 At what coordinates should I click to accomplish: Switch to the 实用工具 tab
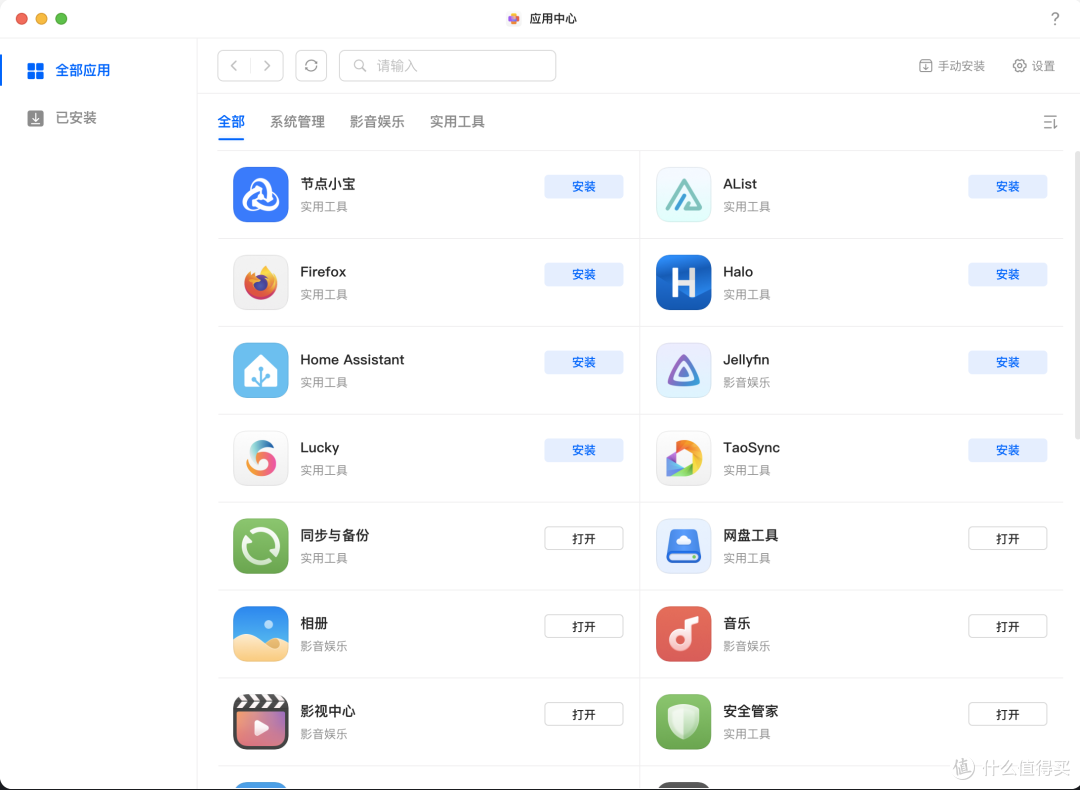[457, 122]
